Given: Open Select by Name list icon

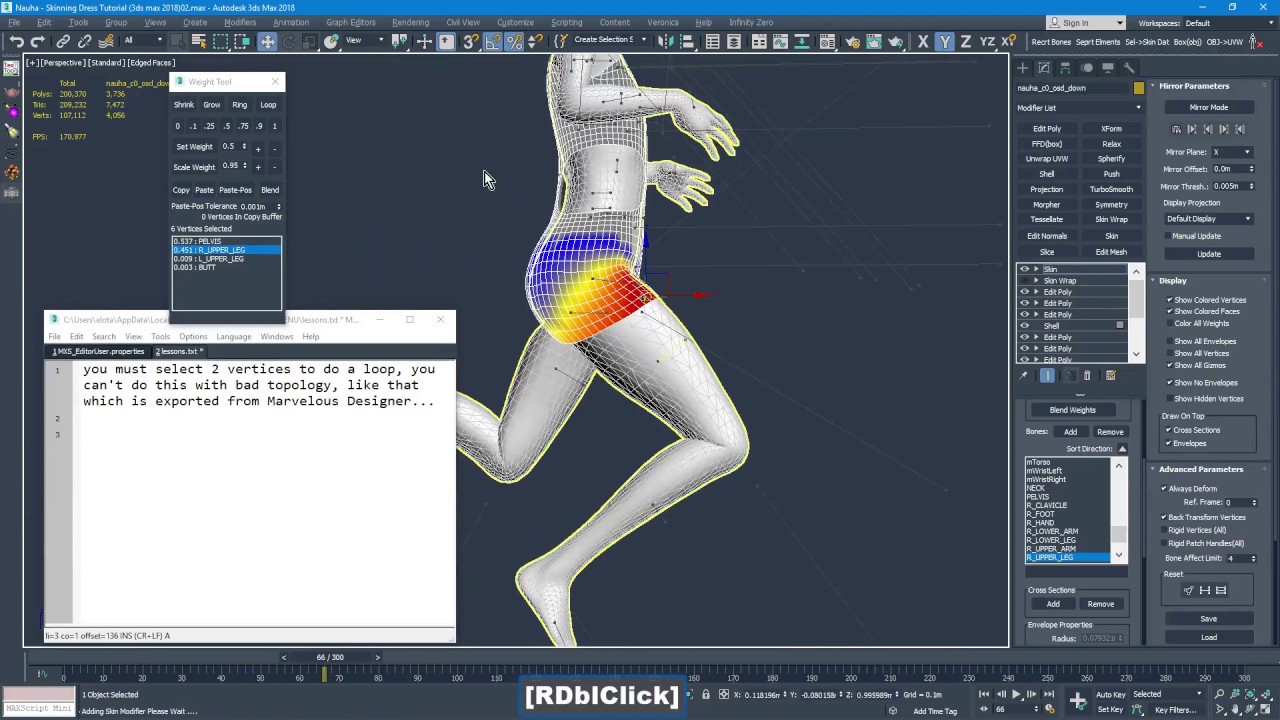Looking at the screenshot, I should (x=199, y=41).
